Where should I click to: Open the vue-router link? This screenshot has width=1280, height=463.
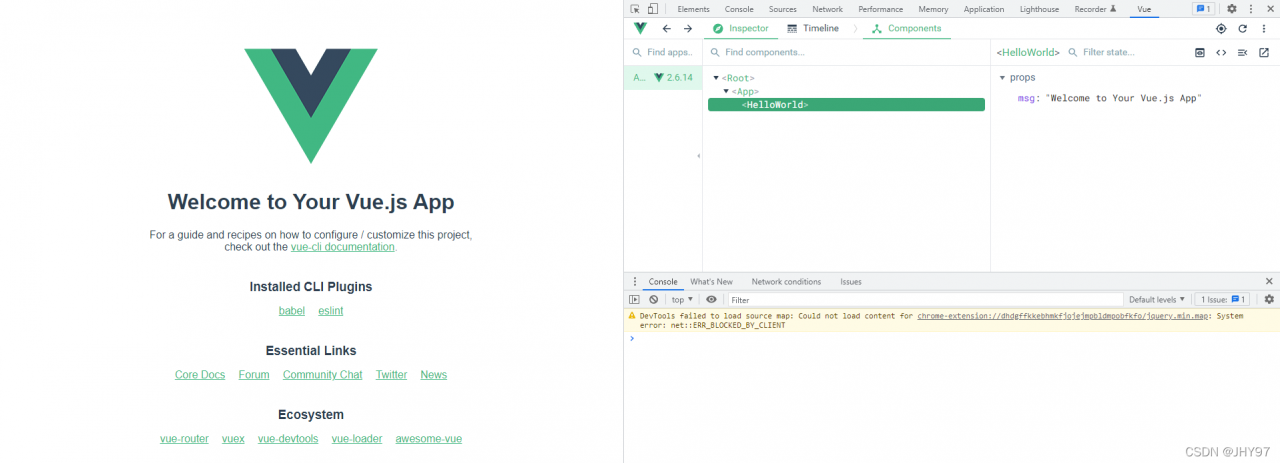point(184,439)
